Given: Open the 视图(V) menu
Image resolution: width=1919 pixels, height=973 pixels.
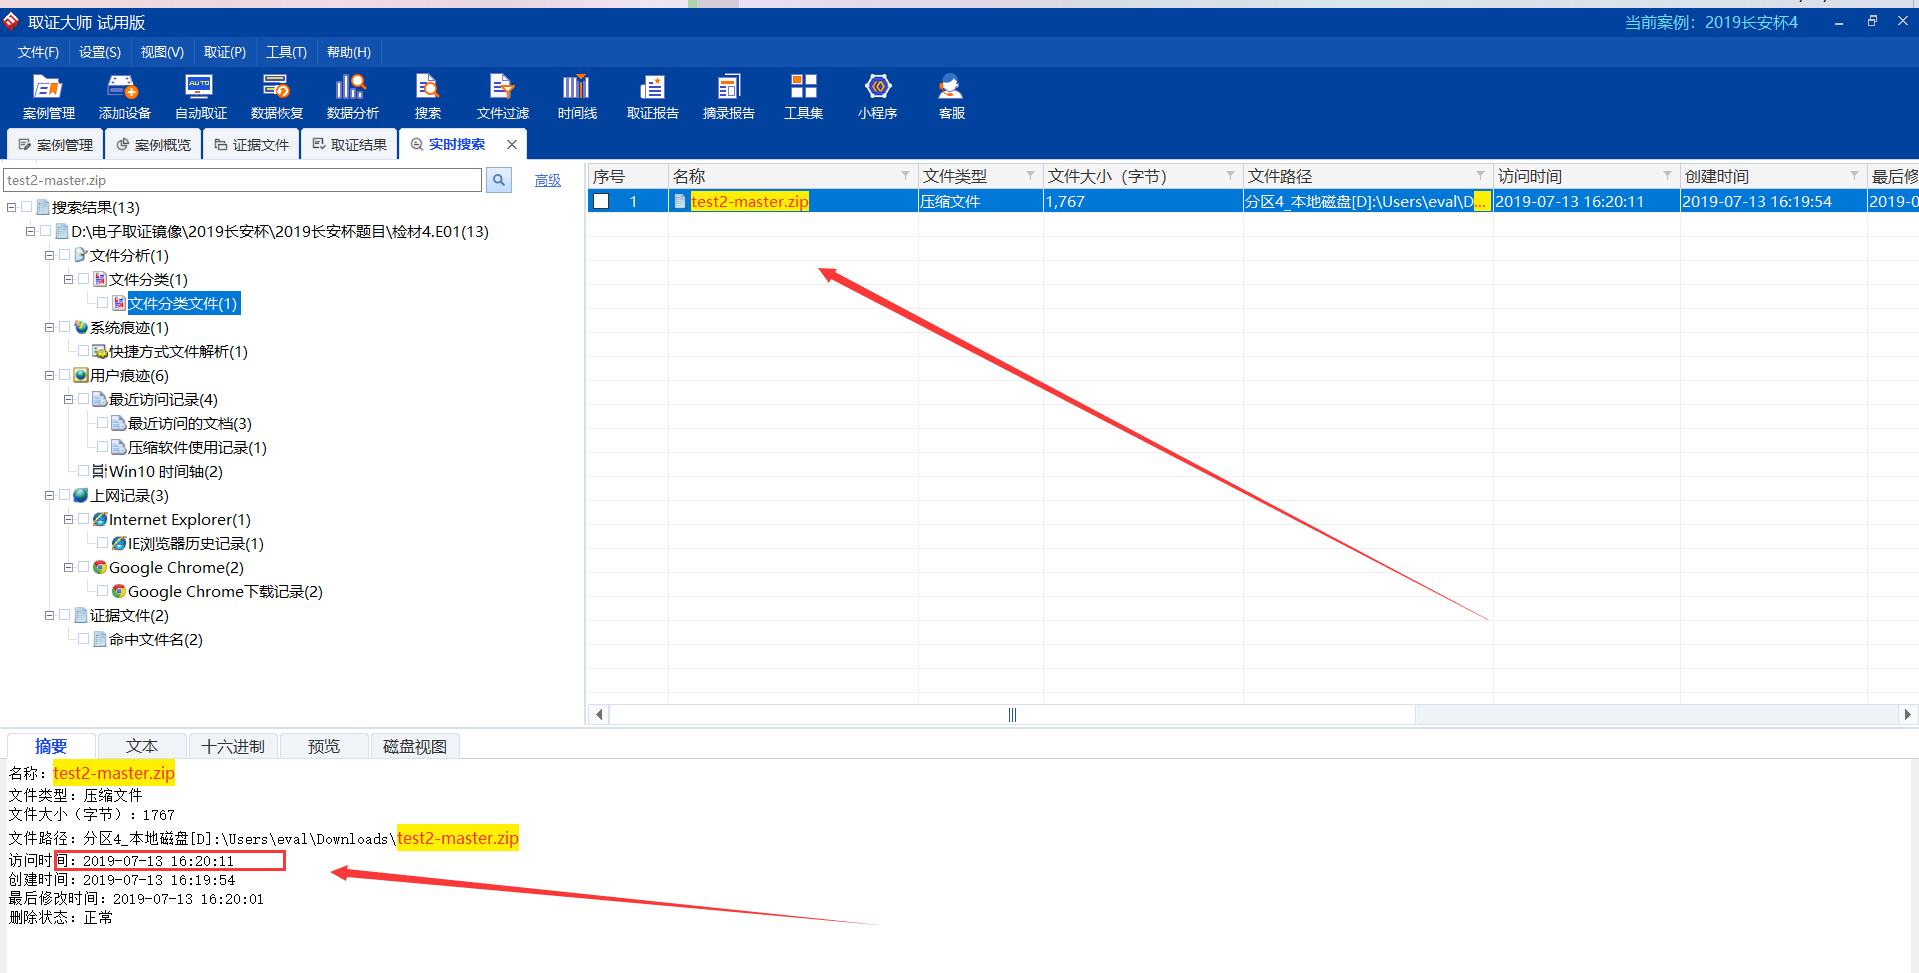Looking at the screenshot, I should click(162, 52).
